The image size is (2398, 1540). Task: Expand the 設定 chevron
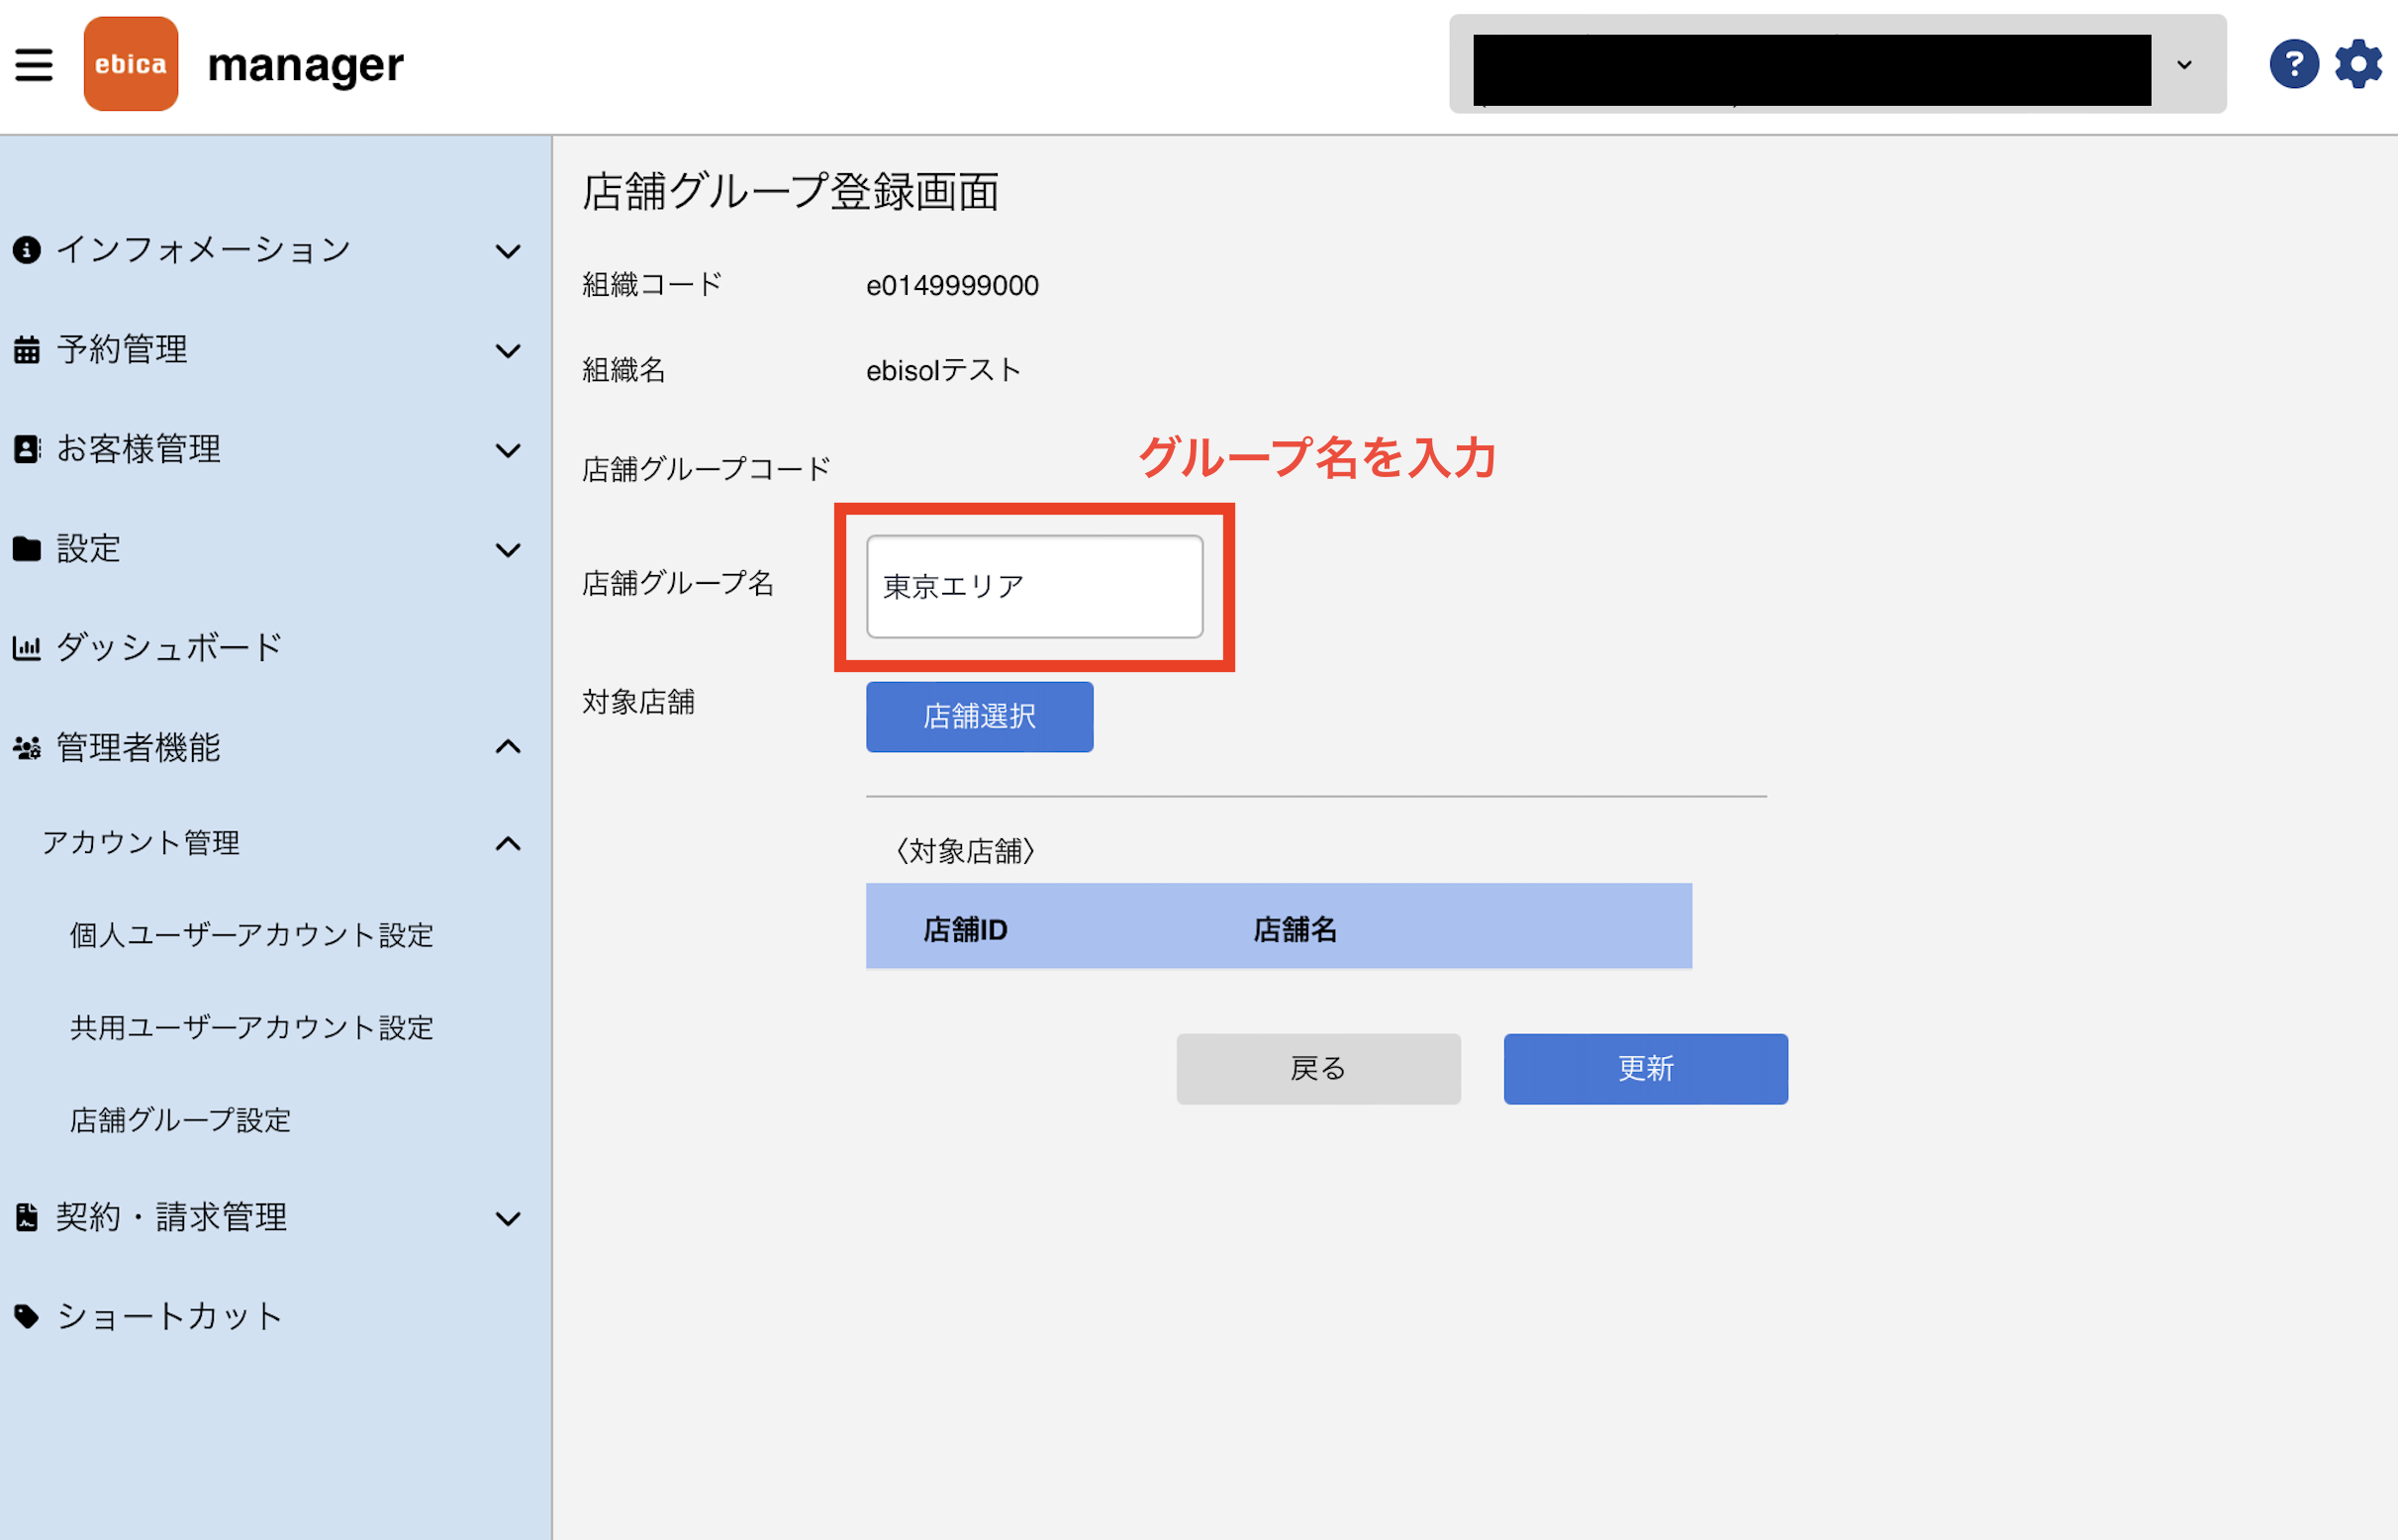point(508,550)
